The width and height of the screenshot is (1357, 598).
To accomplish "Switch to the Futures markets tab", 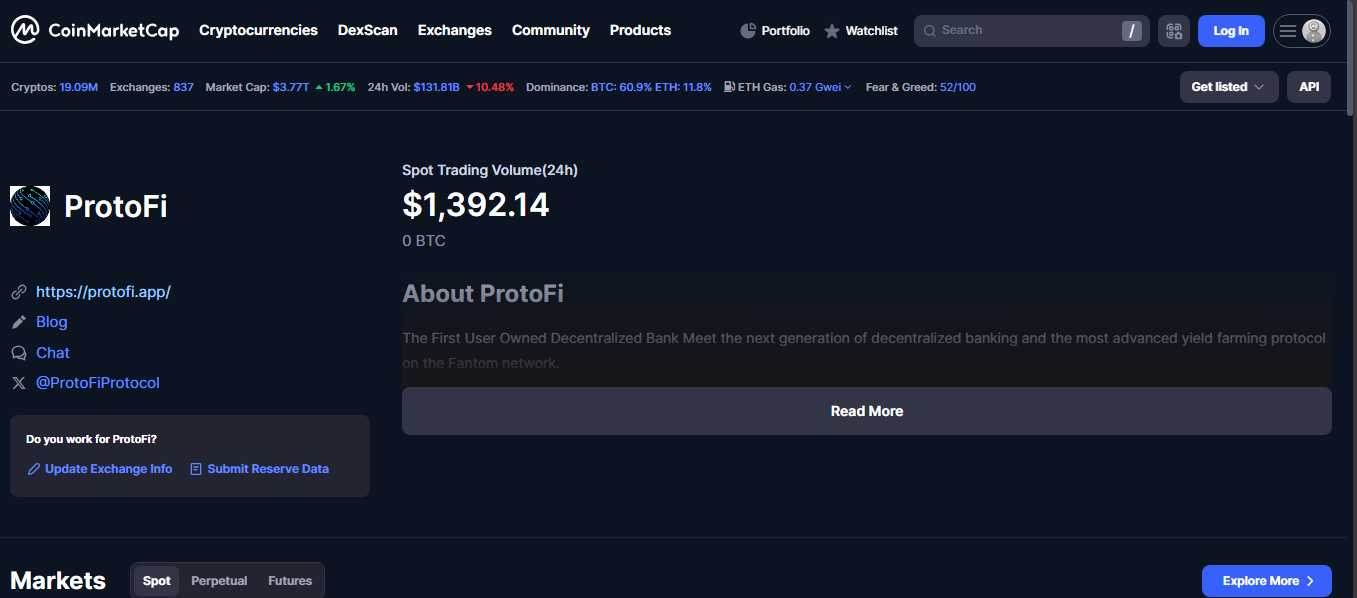I will click(x=290, y=581).
